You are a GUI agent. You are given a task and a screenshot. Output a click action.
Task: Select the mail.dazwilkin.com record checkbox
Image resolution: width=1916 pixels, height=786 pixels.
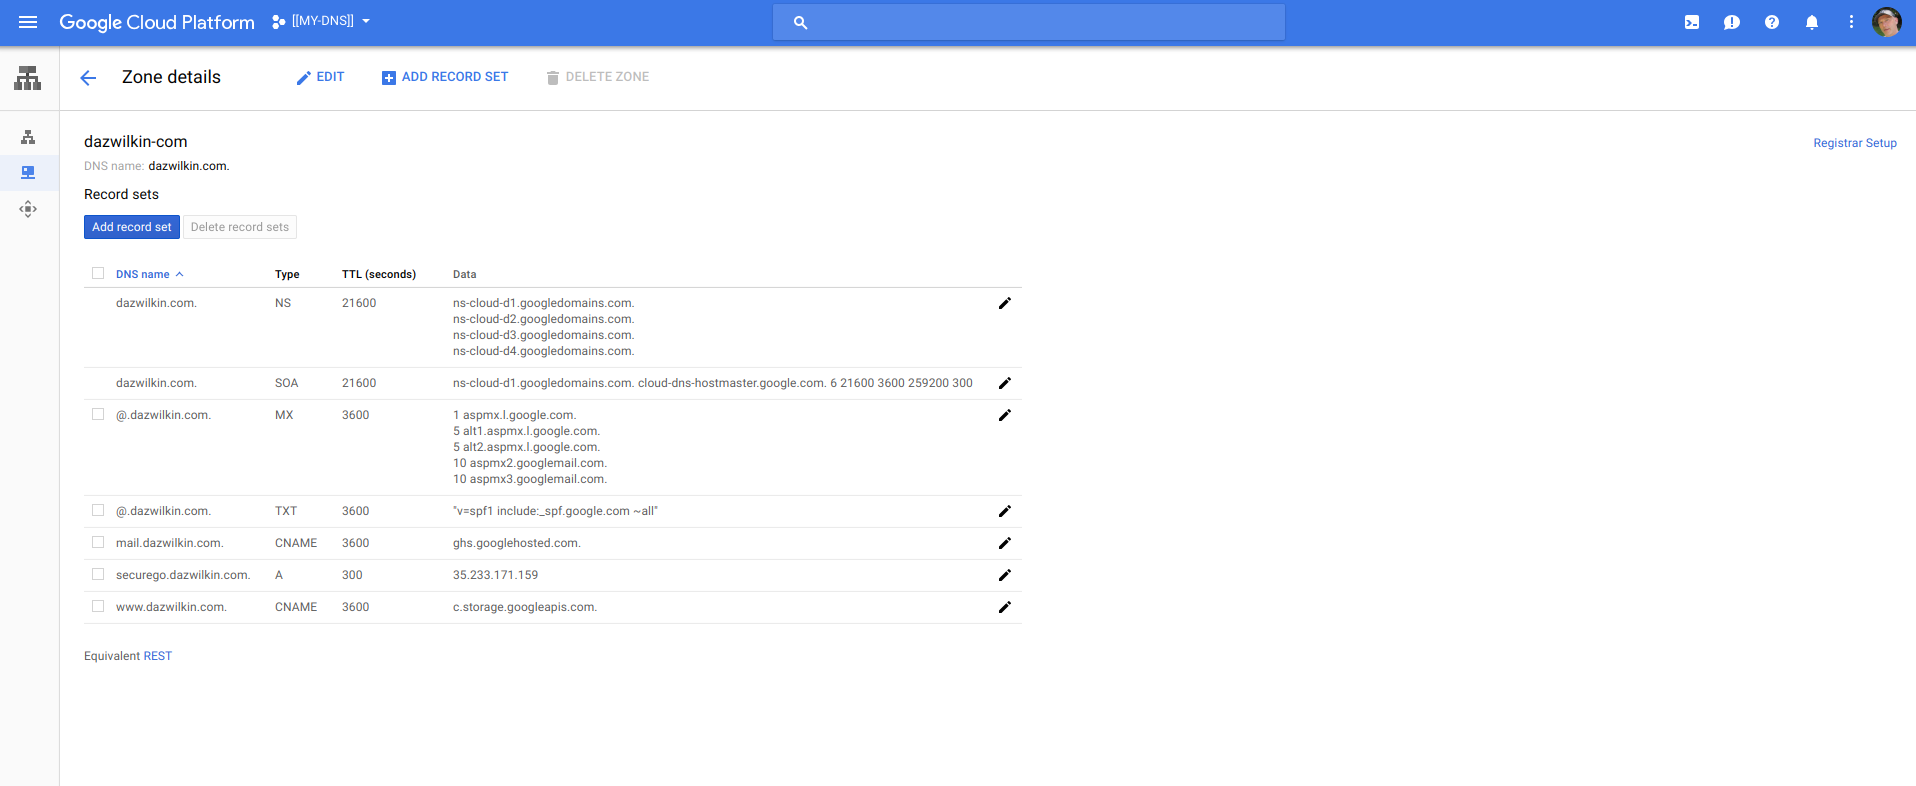click(x=98, y=542)
